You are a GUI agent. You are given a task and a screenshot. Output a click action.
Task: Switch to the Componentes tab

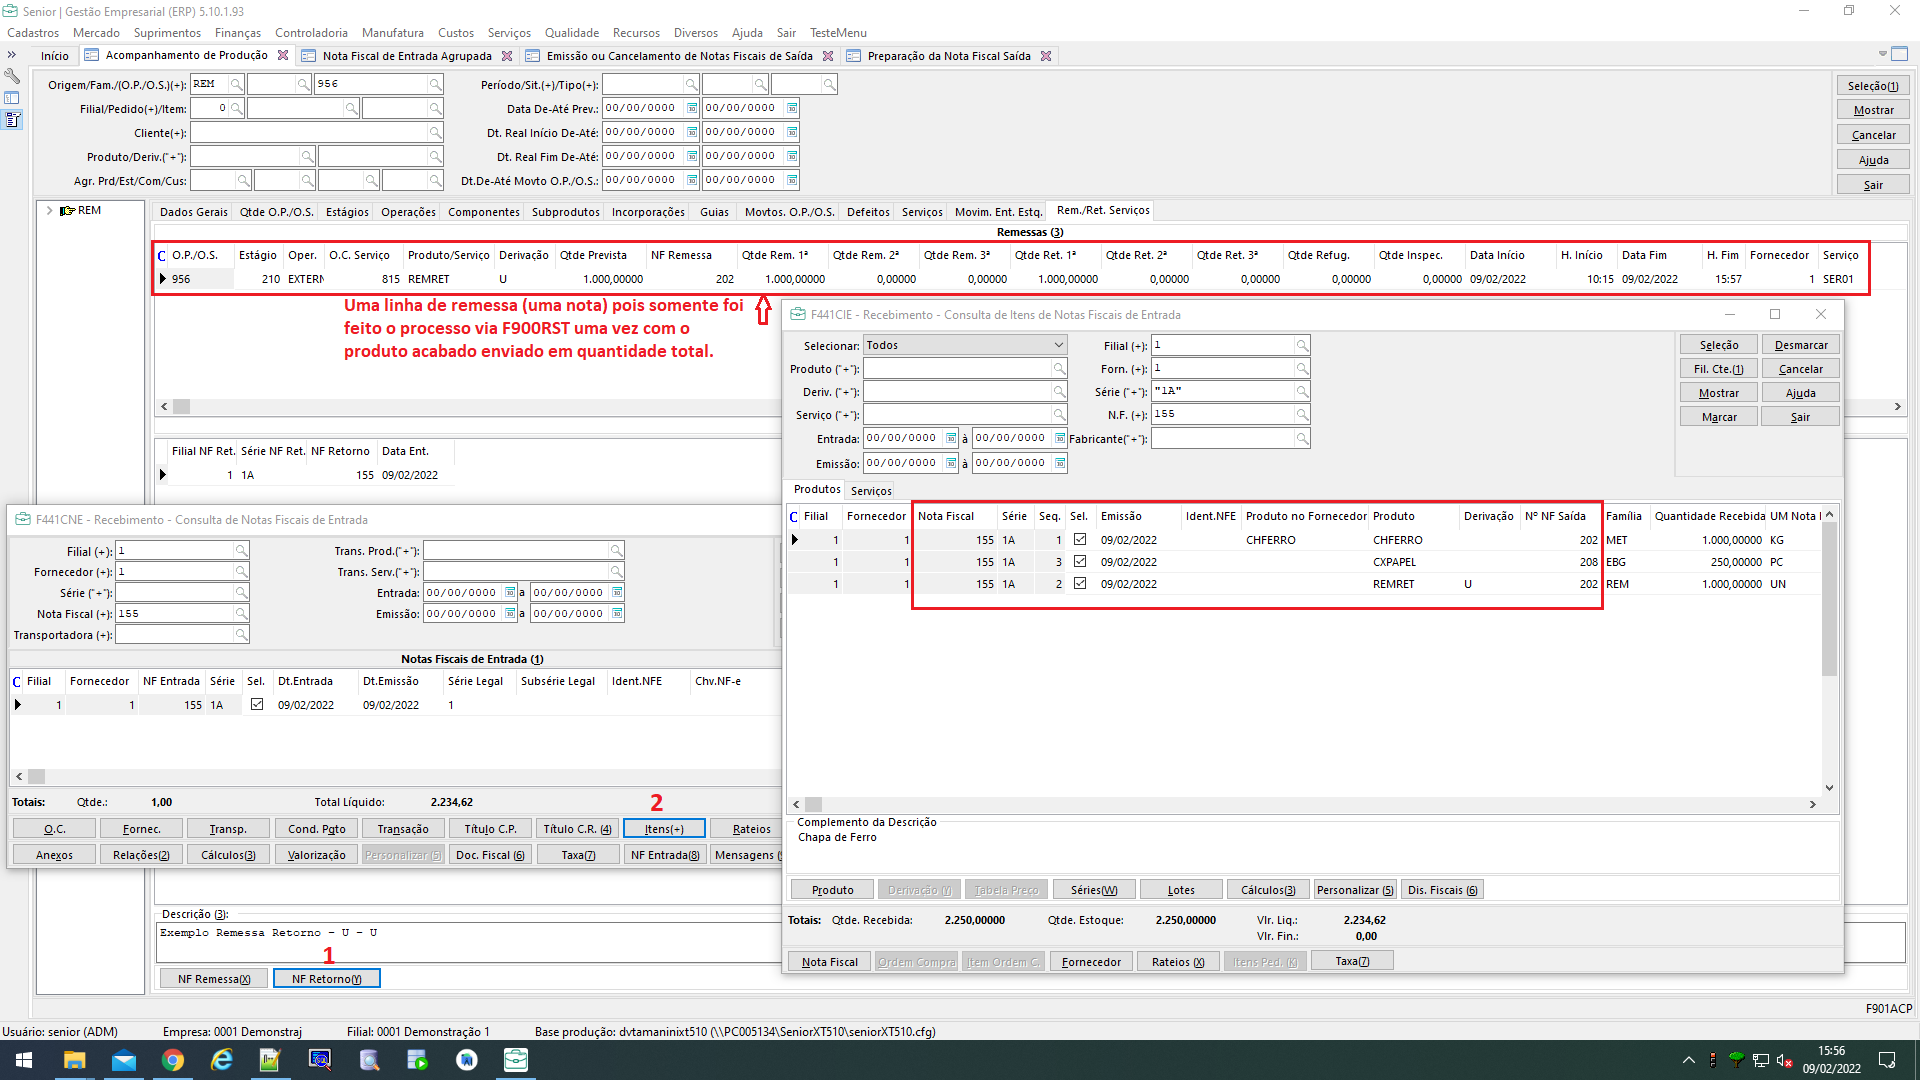point(483,212)
